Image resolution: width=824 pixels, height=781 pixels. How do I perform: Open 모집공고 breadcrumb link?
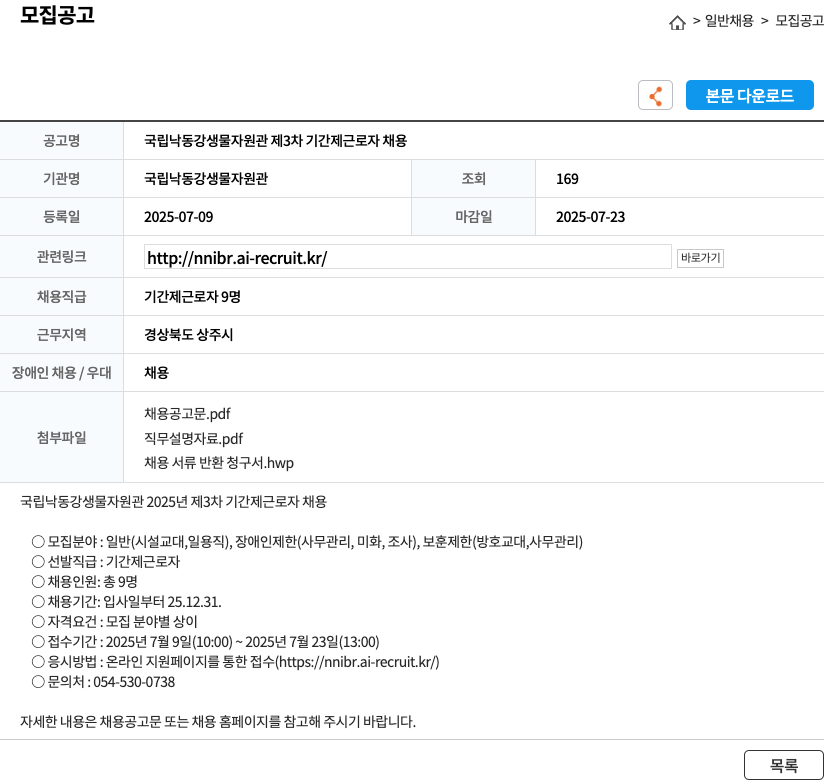[799, 21]
